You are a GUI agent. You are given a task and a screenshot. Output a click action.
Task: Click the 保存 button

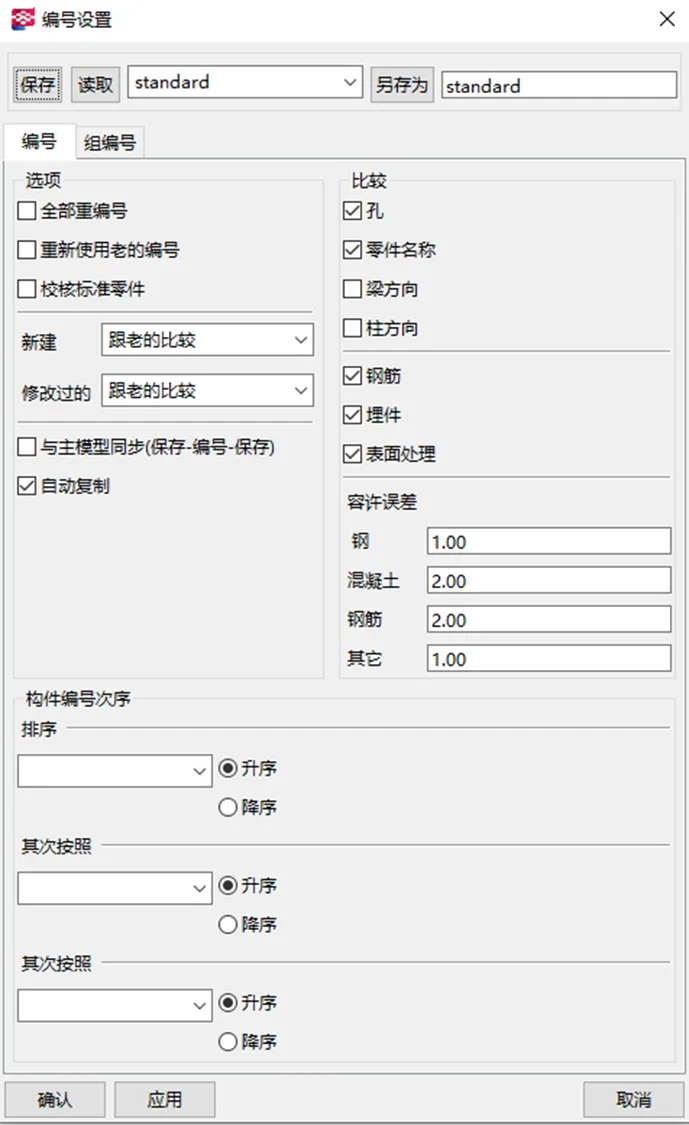click(38, 85)
